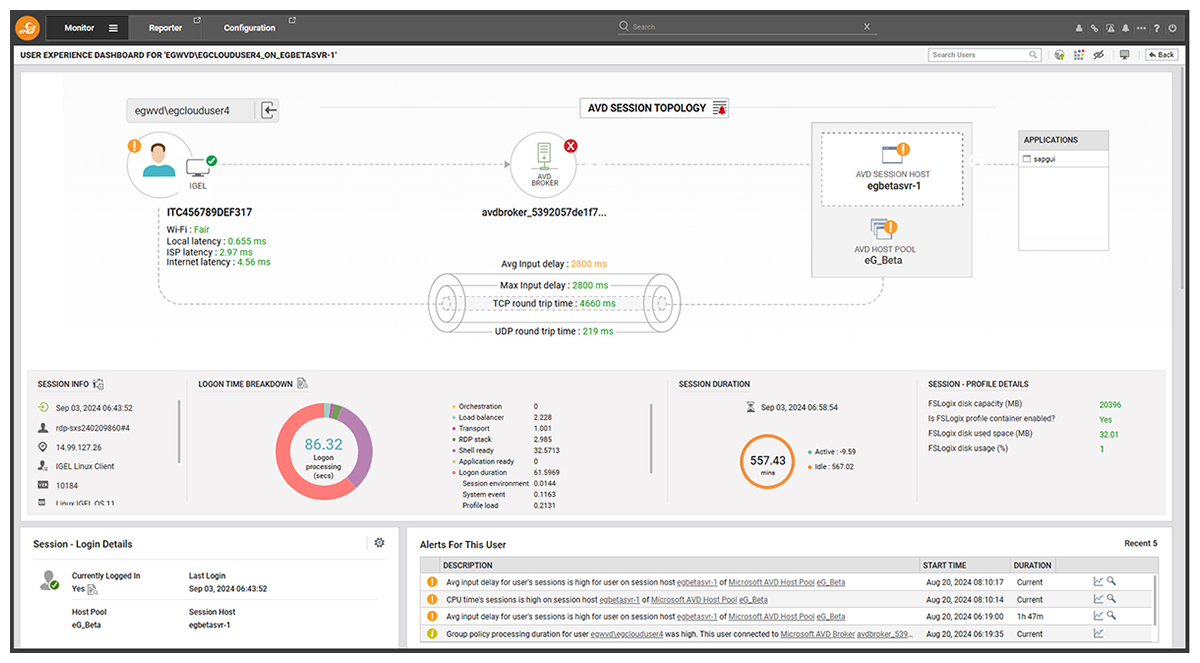The image size is (1200, 663).
Task: Open the Microsoft AVD Broker link in alert
Action: (817, 634)
